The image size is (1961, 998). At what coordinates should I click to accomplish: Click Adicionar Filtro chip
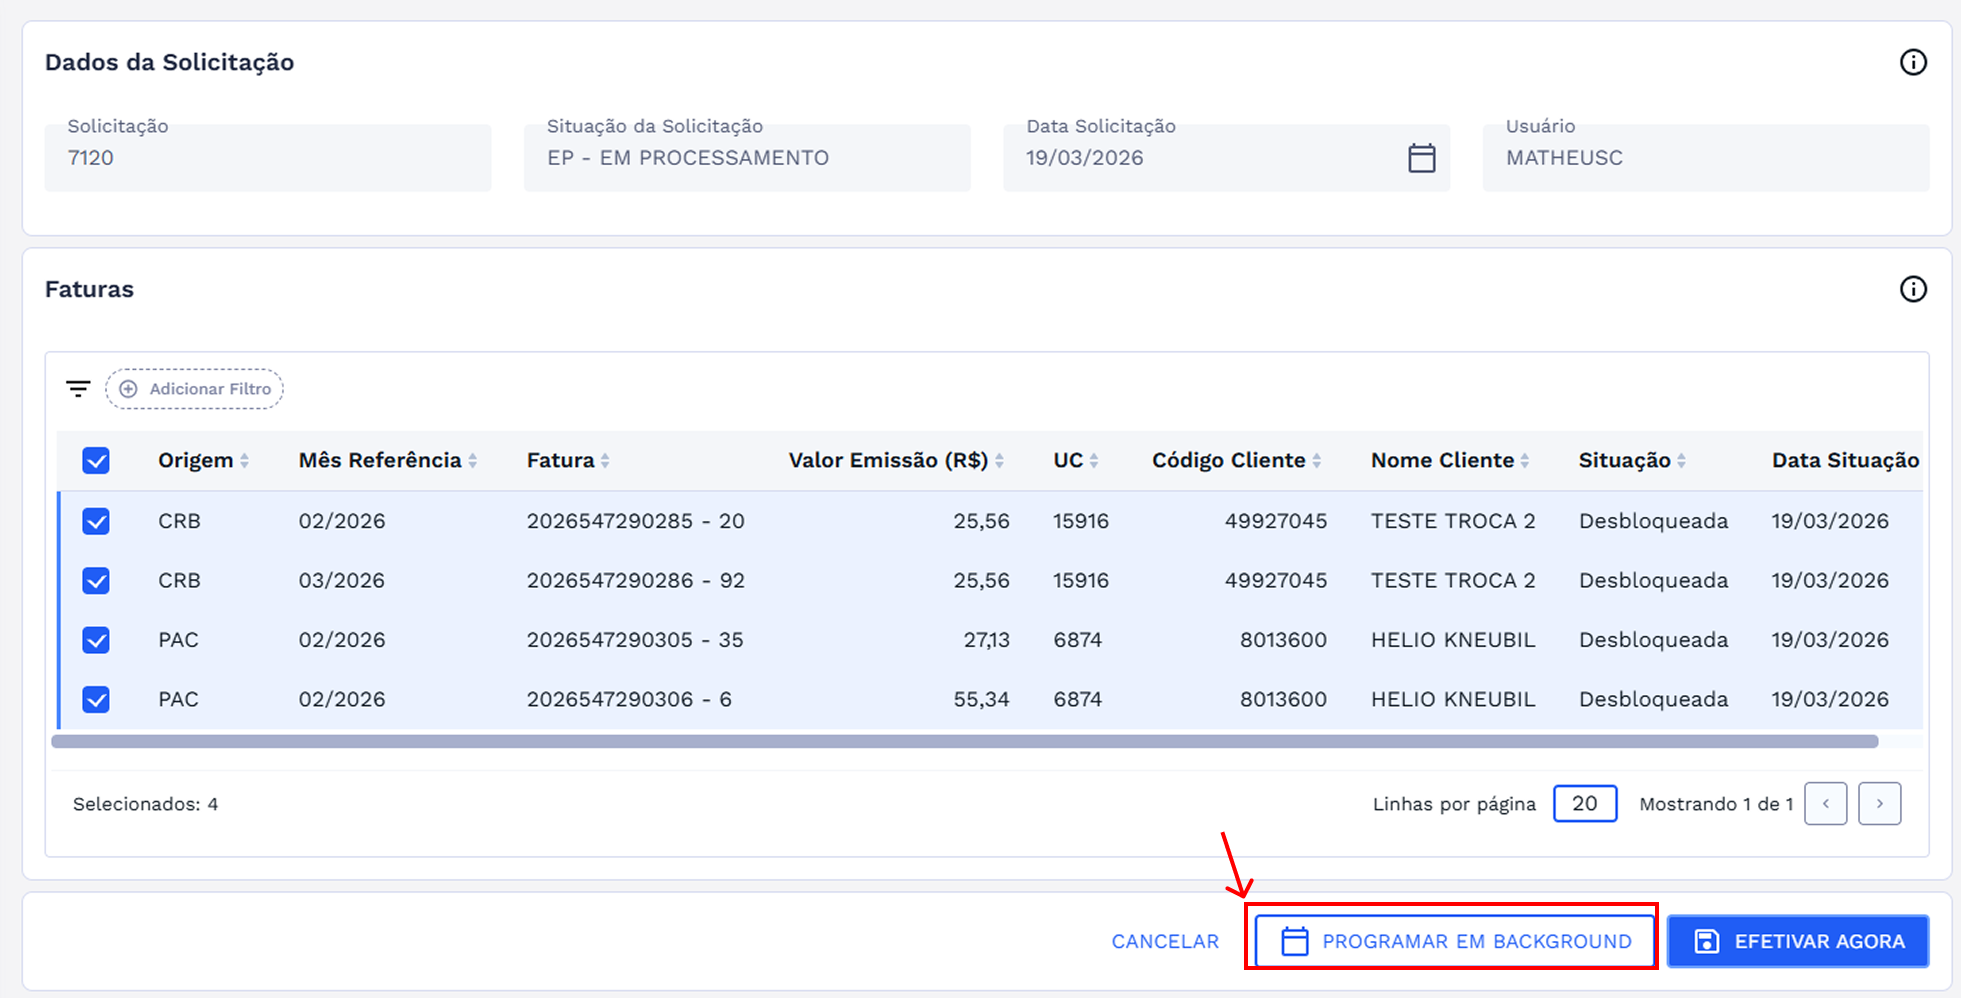[195, 389]
